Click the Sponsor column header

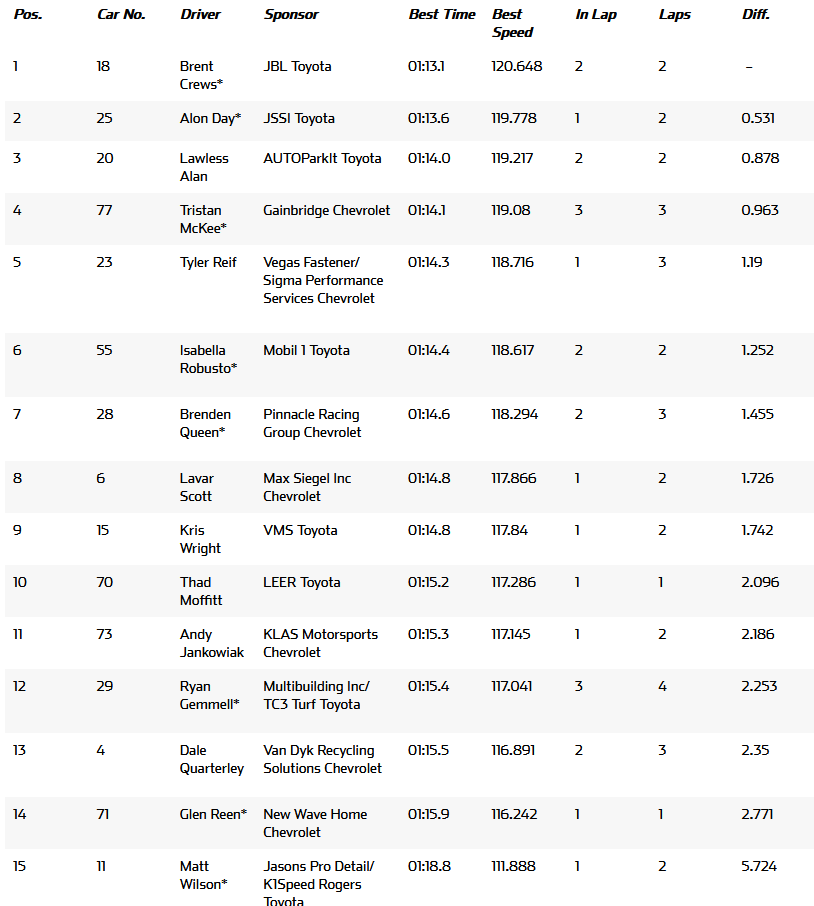point(291,14)
